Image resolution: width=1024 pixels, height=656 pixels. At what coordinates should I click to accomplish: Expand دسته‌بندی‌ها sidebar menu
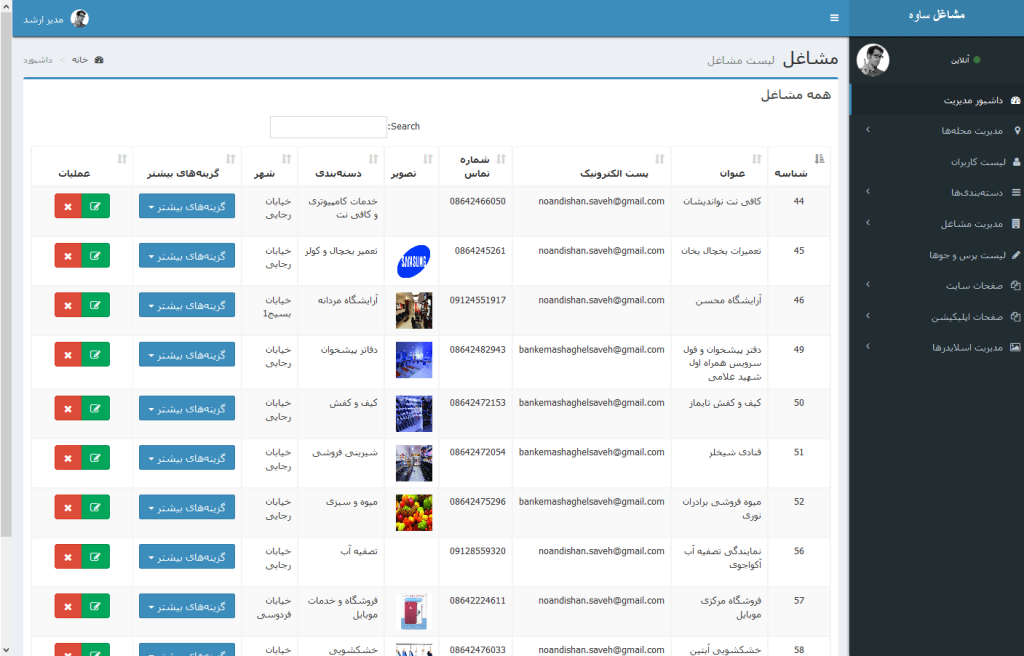(x=937, y=192)
